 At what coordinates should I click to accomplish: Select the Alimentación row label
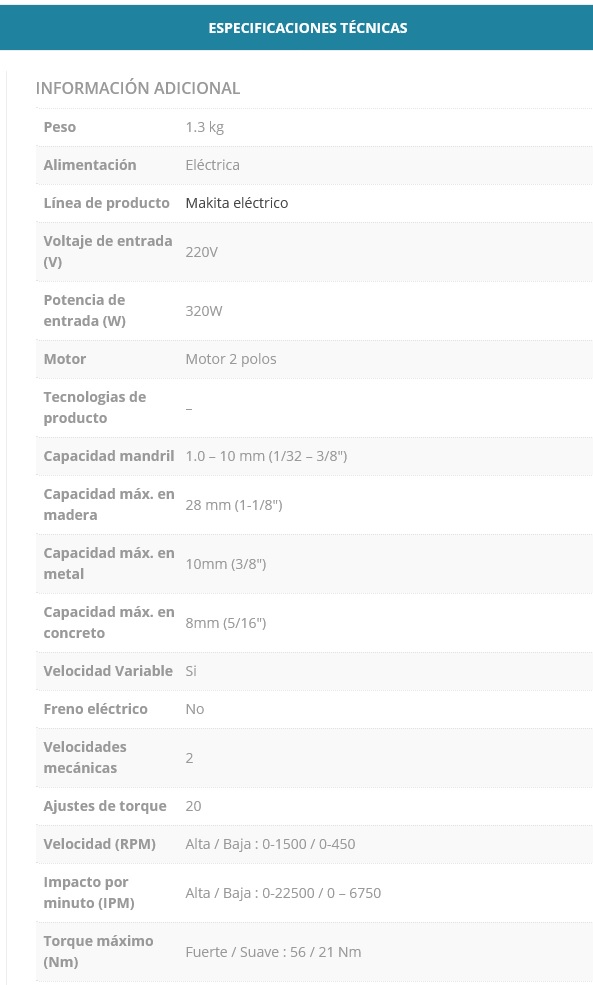90,165
